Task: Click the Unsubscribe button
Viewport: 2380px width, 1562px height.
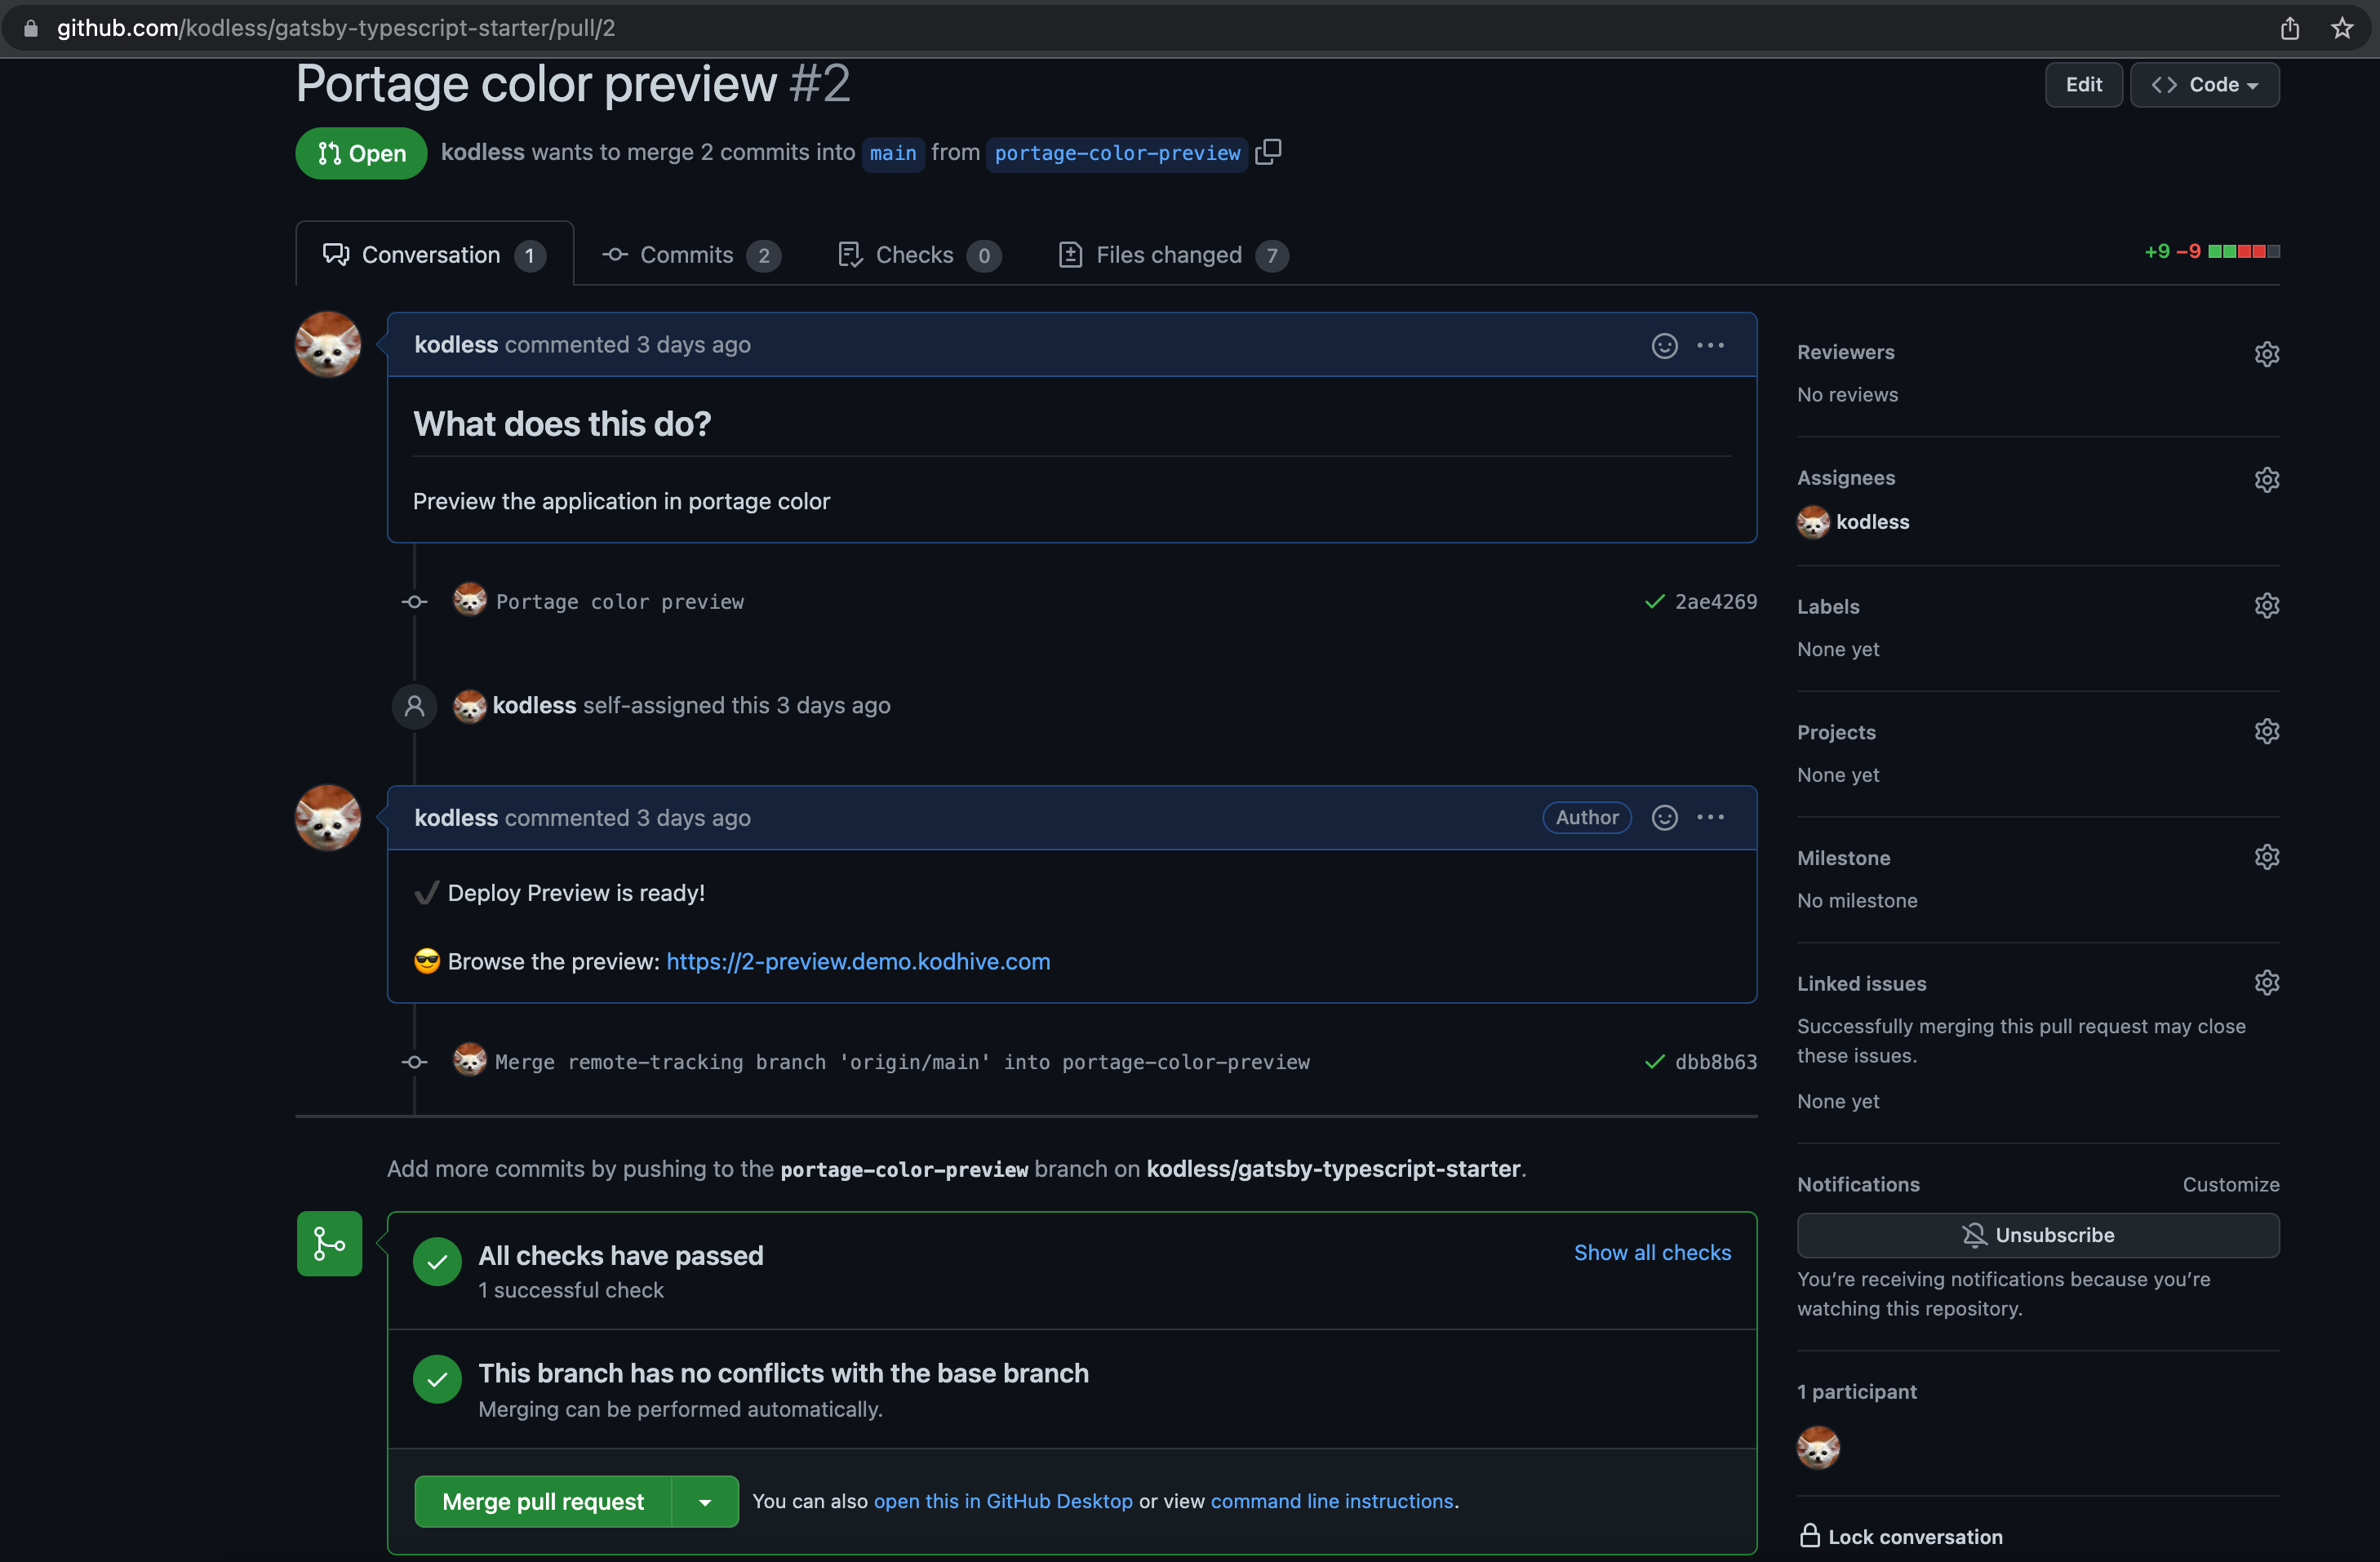Action: [2037, 1235]
